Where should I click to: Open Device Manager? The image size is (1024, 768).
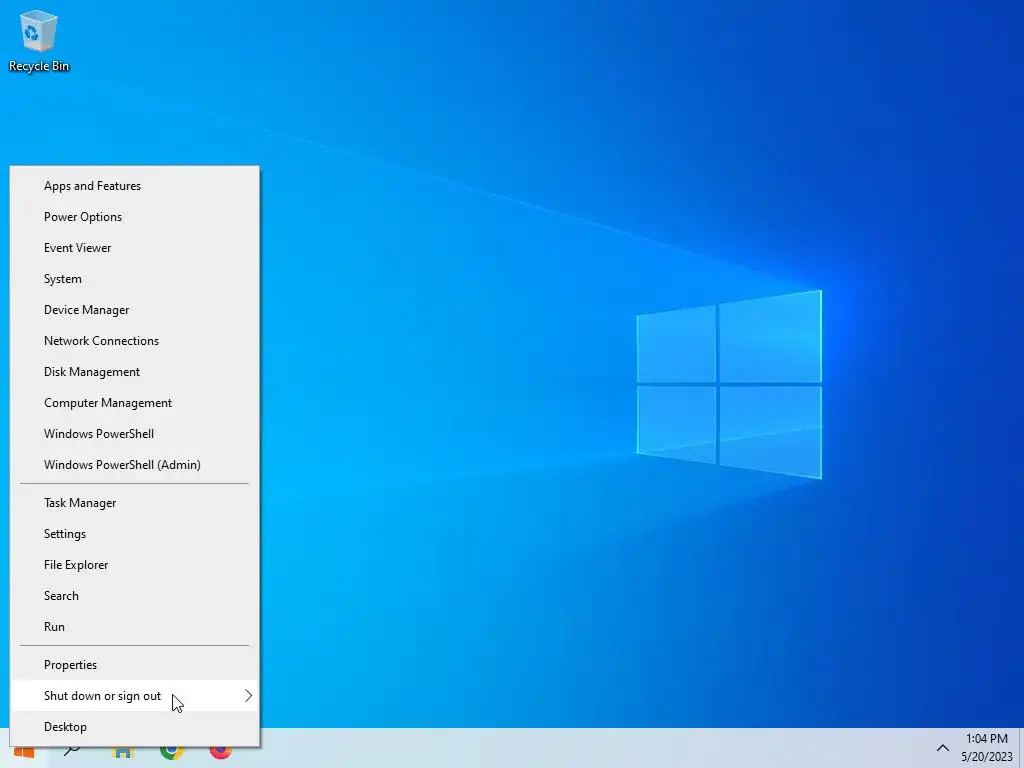135,310
